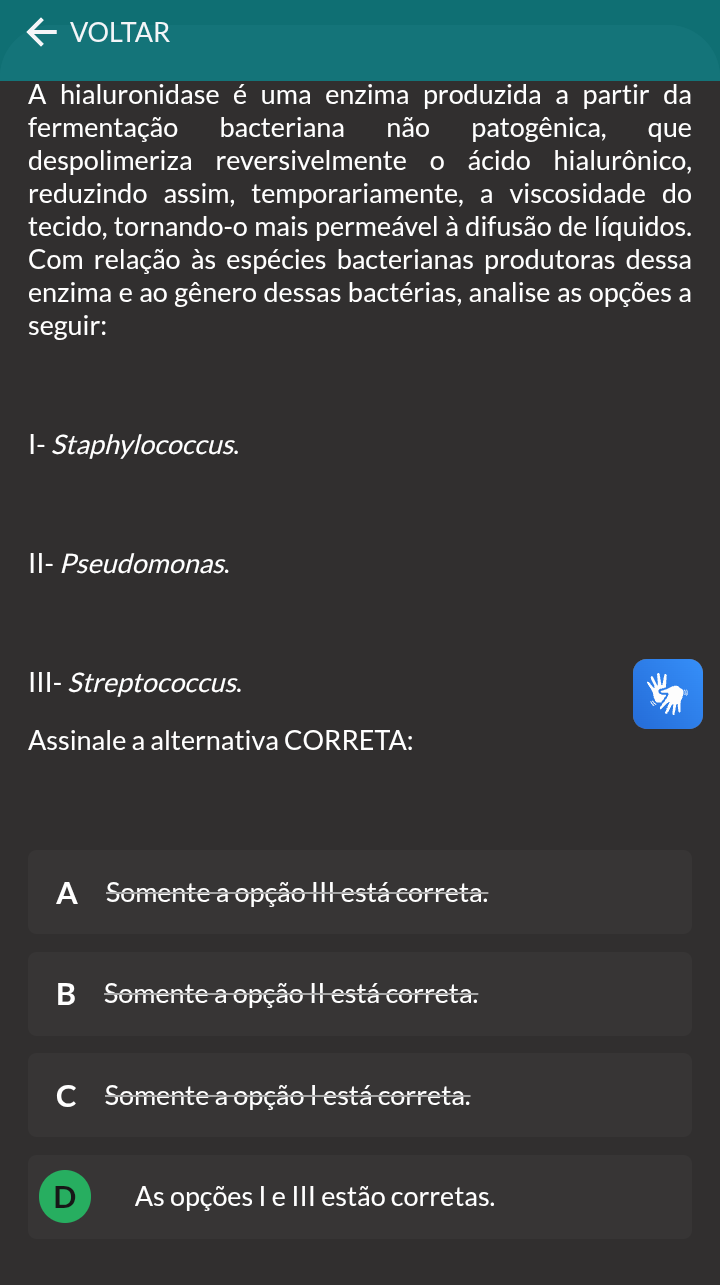Select answer 'Somente a opção III está correta'
Viewport: 720px width, 1285px height.
tap(360, 892)
